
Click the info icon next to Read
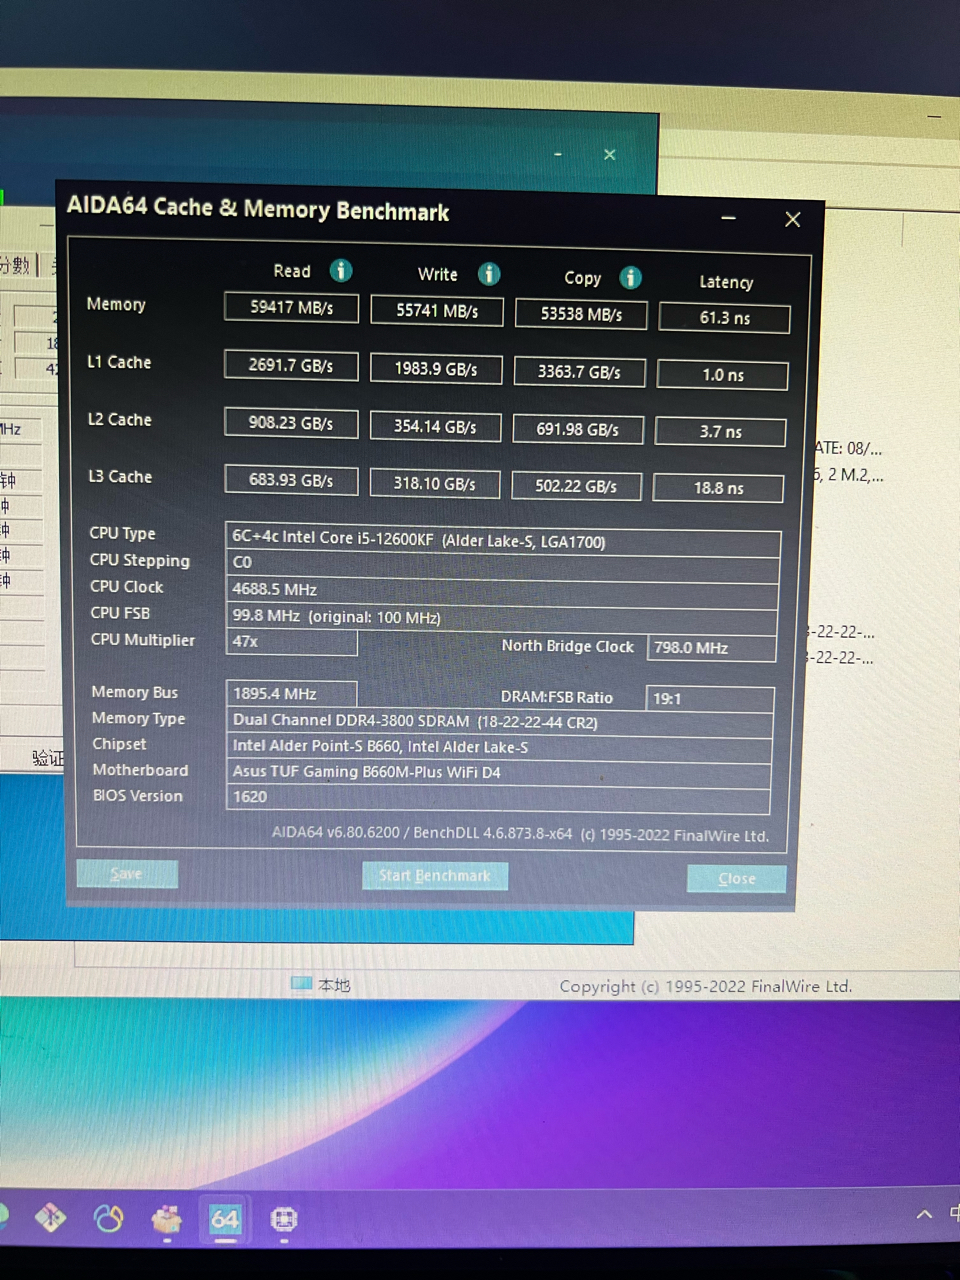click(x=341, y=270)
